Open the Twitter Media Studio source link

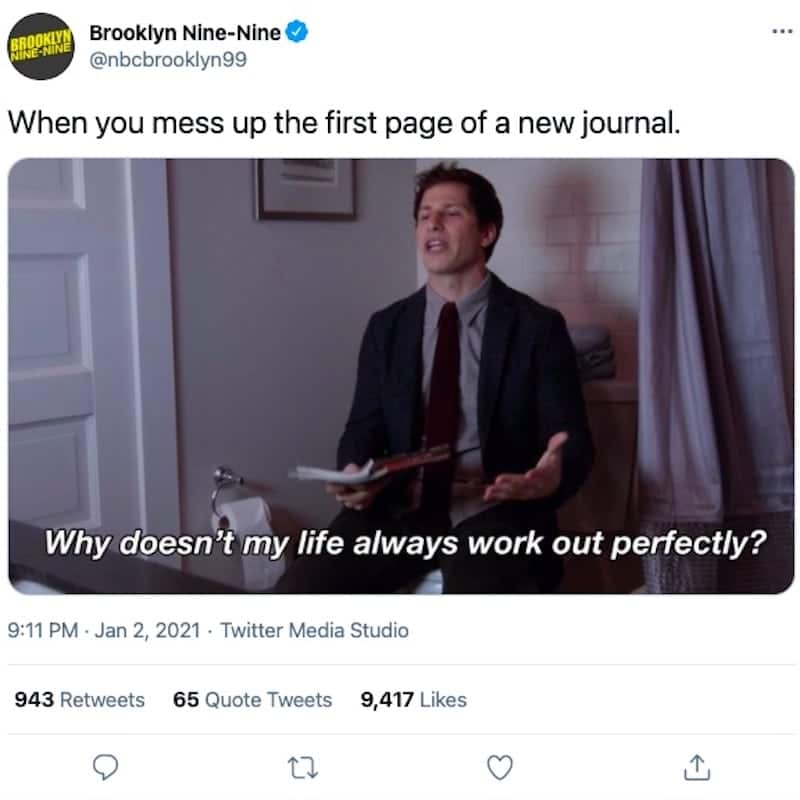[314, 630]
